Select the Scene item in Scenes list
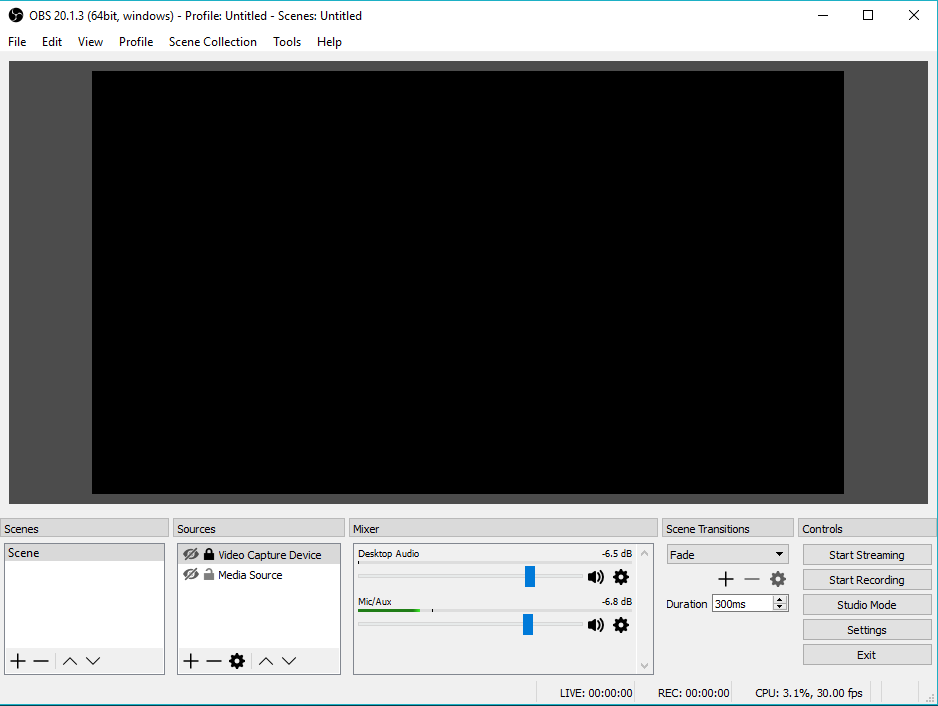 [x=84, y=553]
